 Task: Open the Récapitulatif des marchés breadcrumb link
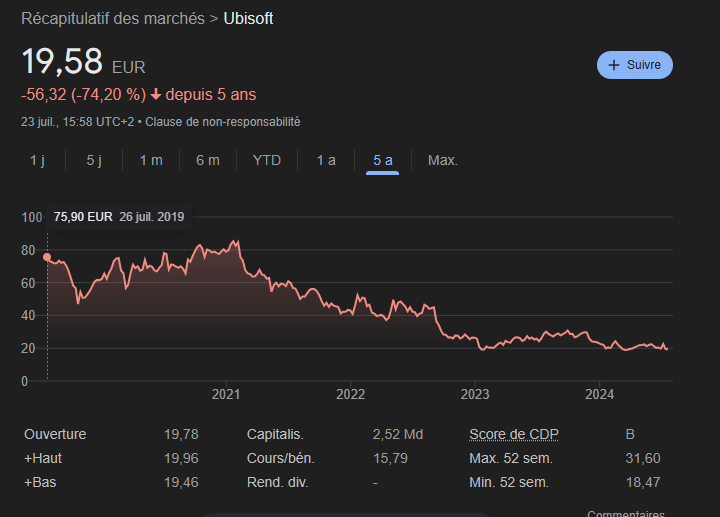coord(113,19)
